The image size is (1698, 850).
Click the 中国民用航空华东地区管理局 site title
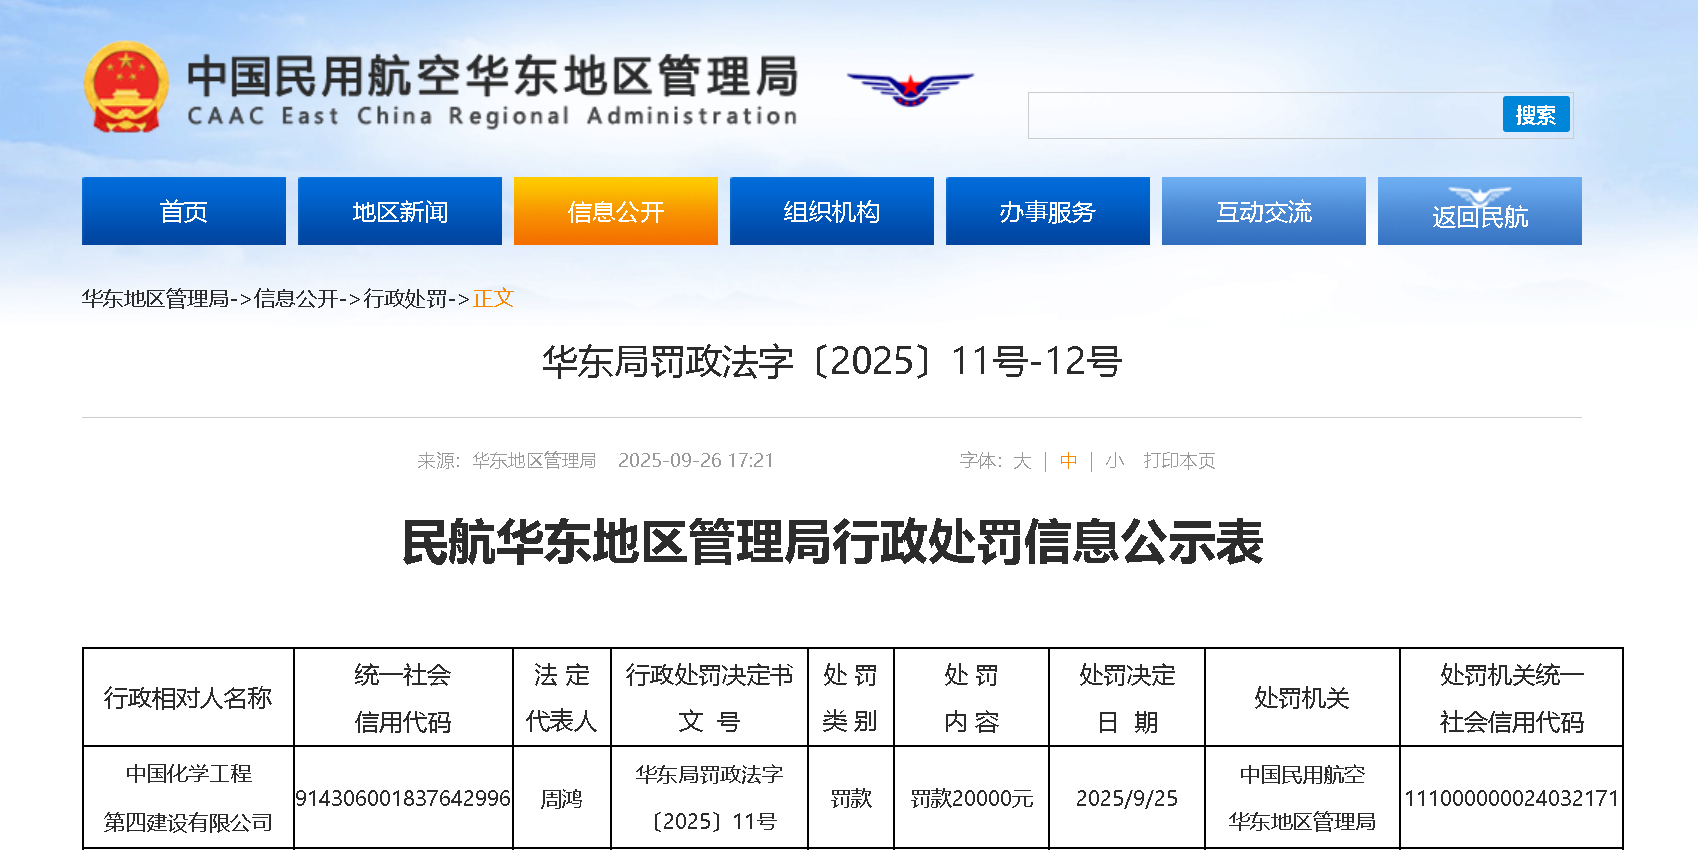(x=493, y=76)
